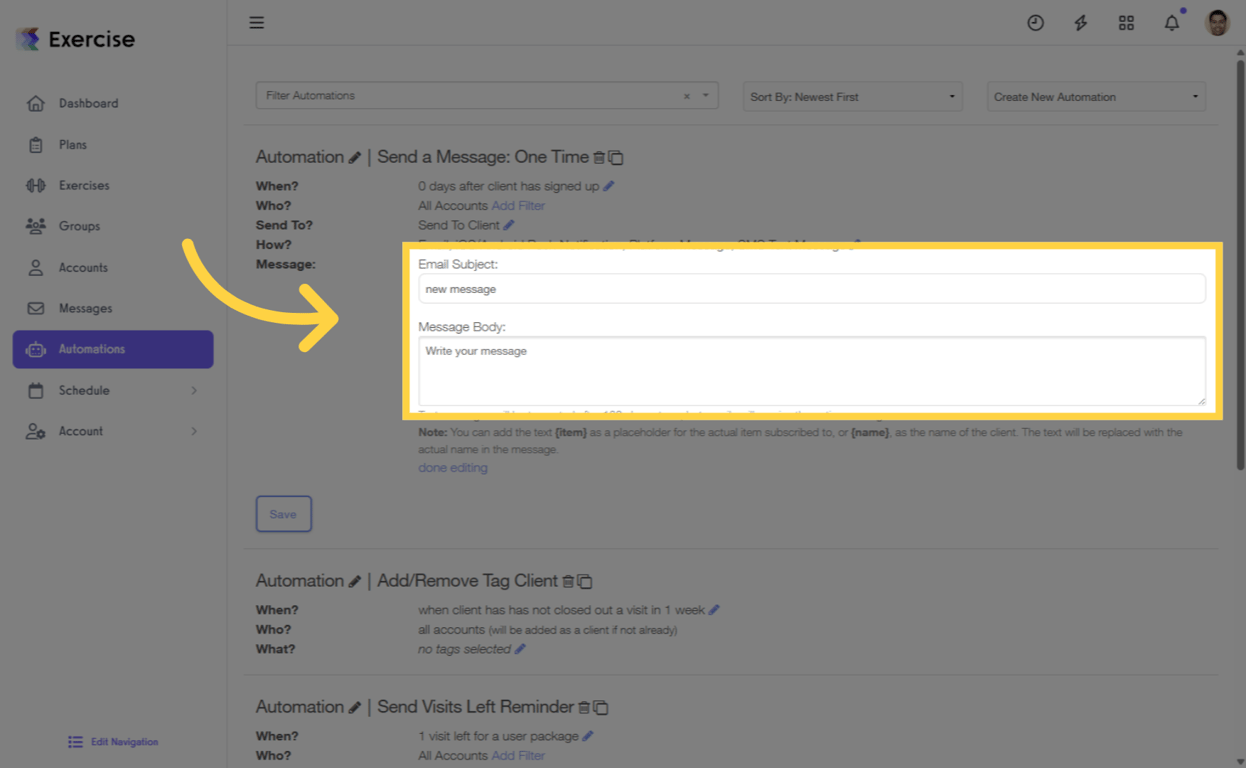The image size is (1246, 768).
Task: Click the done editing link
Action: [453, 468]
